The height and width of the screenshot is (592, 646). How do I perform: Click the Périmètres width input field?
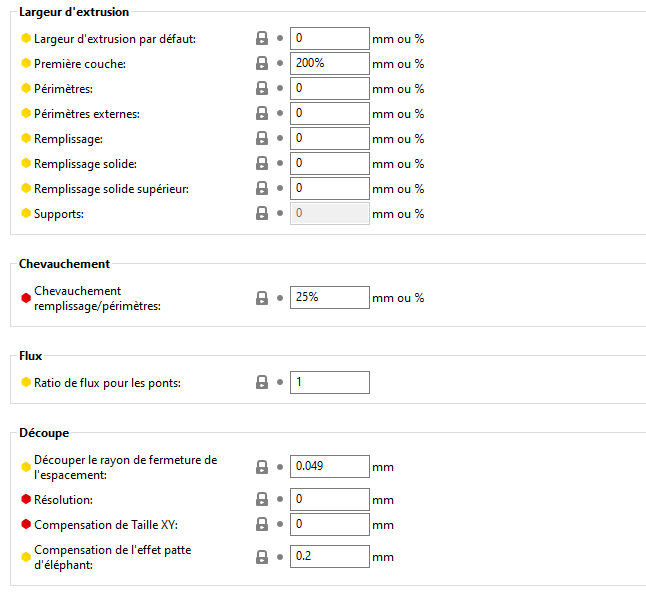click(x=329, y=88)
